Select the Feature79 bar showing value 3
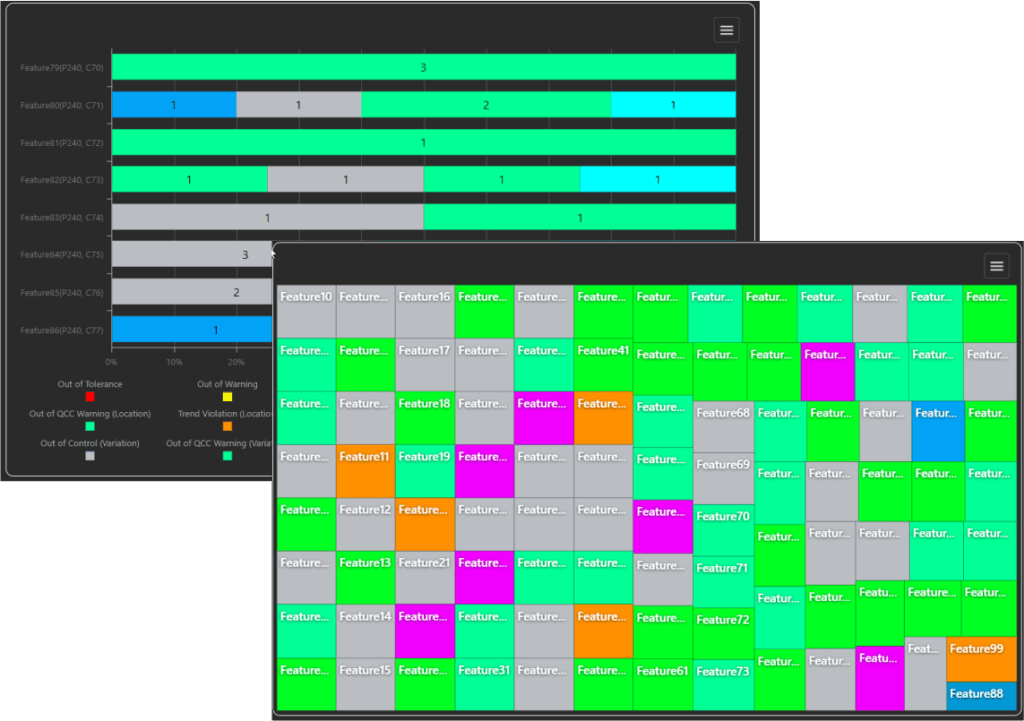This screenshot has height=721, width=1024. (x=423, y=67)
